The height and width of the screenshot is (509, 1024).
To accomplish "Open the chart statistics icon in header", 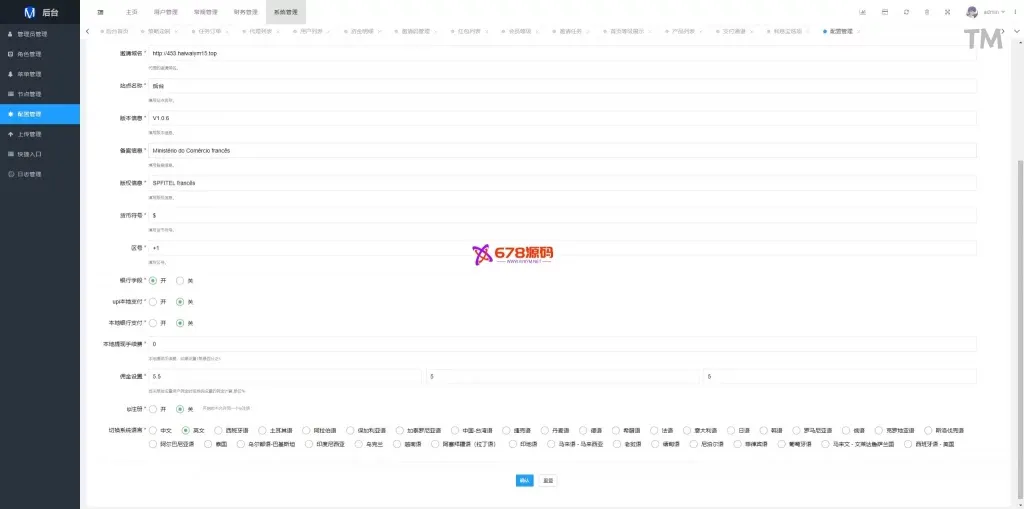I will click(x=862, y=12).
